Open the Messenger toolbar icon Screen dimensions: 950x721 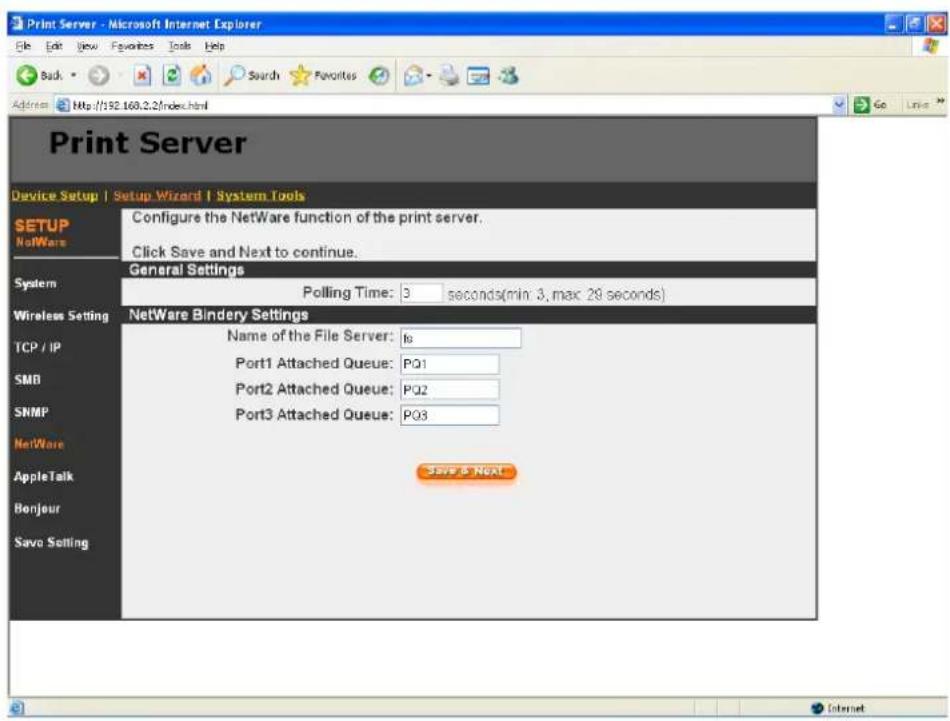508,76
